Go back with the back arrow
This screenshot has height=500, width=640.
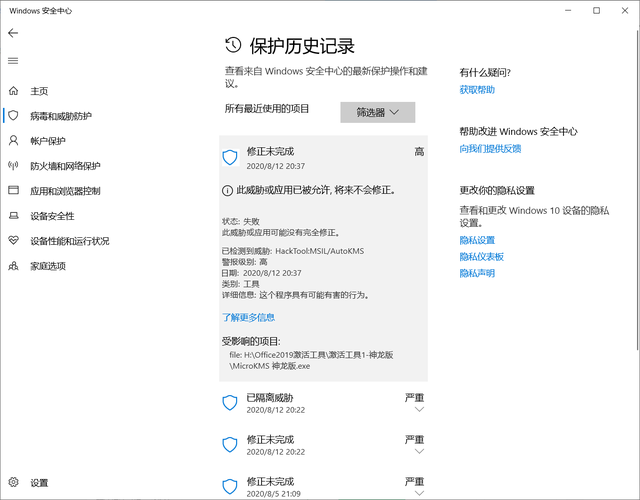click(13, 33)
